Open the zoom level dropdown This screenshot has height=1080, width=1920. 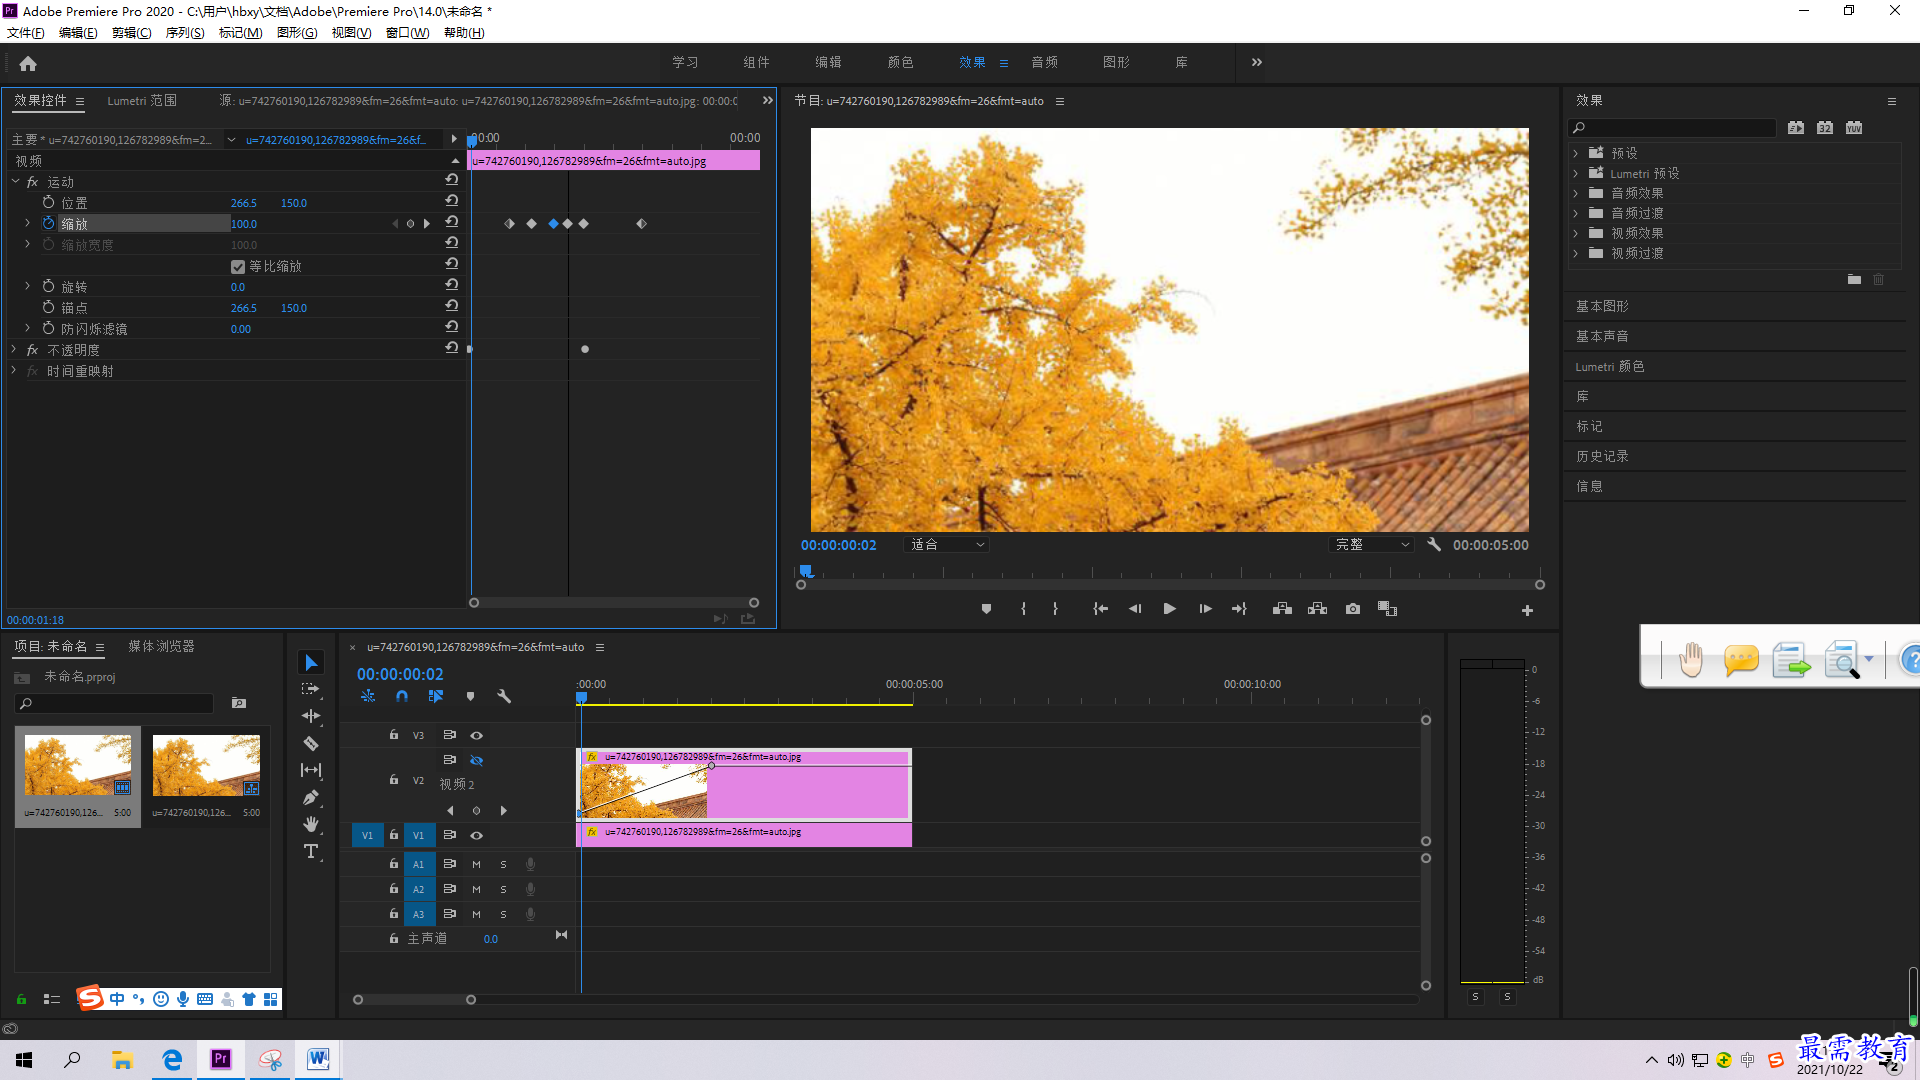pyautogui.click(x=946, y=545)
